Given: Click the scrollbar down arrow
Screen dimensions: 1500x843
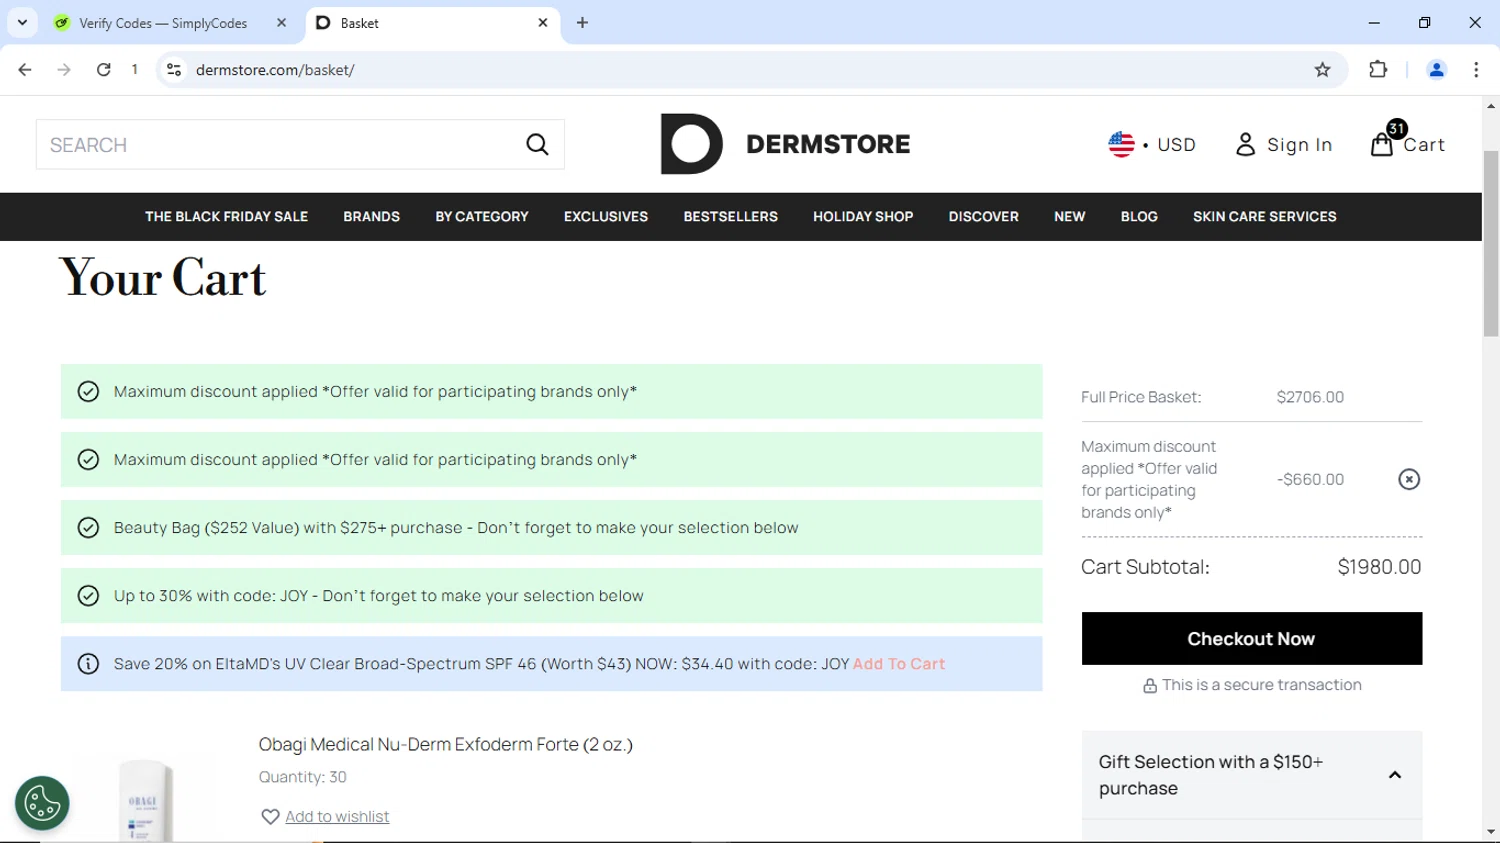Looking at the screenshot, I should (1490, 832).
